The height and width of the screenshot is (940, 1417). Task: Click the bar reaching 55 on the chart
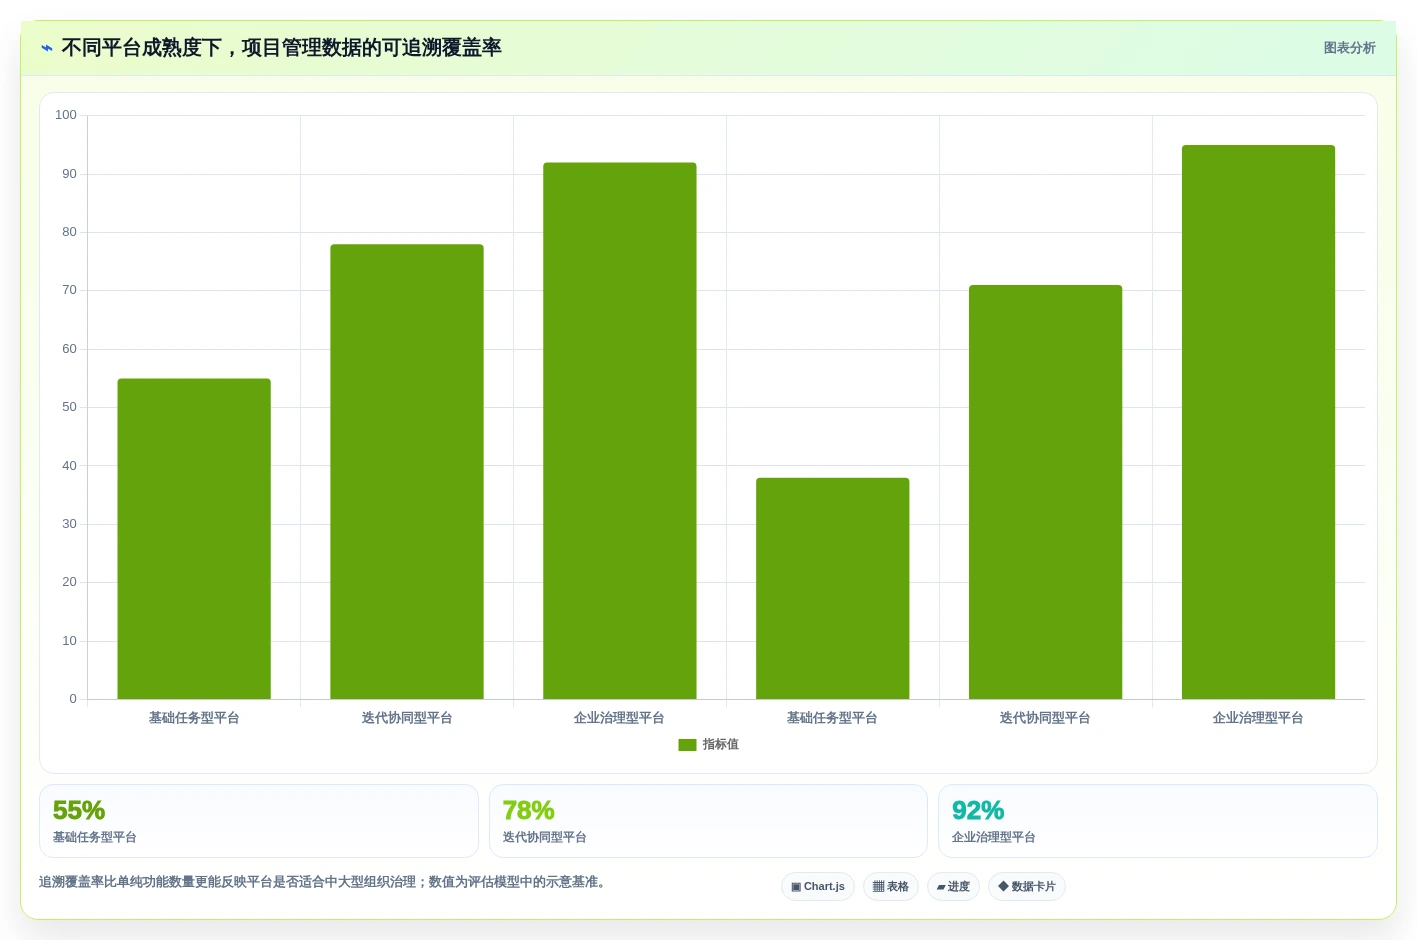194,539
